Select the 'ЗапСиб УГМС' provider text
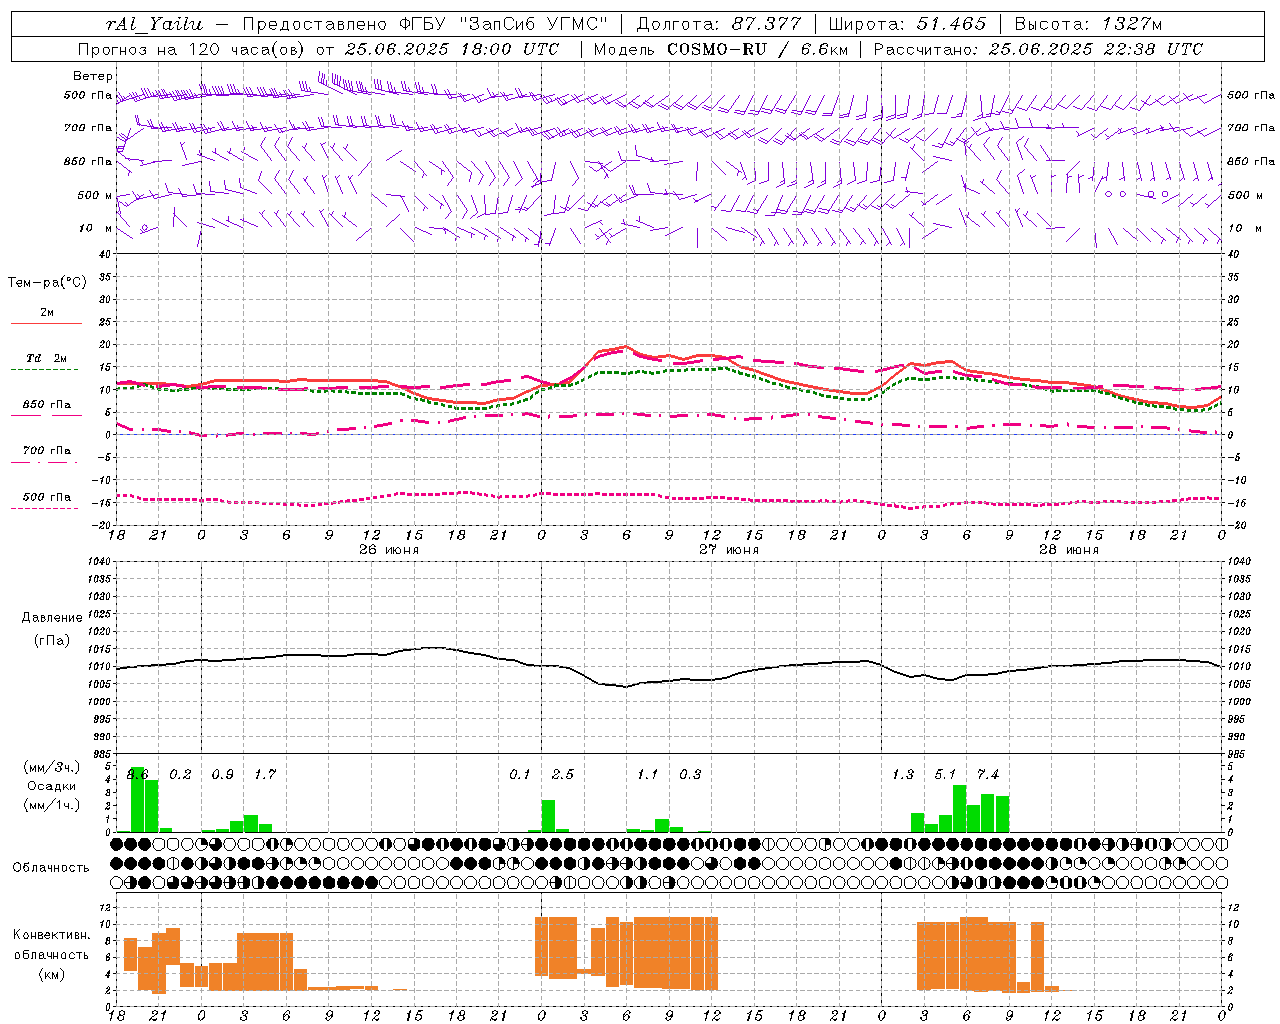1280x1024 pixels. pyautogui.click(x=533, y=24)
